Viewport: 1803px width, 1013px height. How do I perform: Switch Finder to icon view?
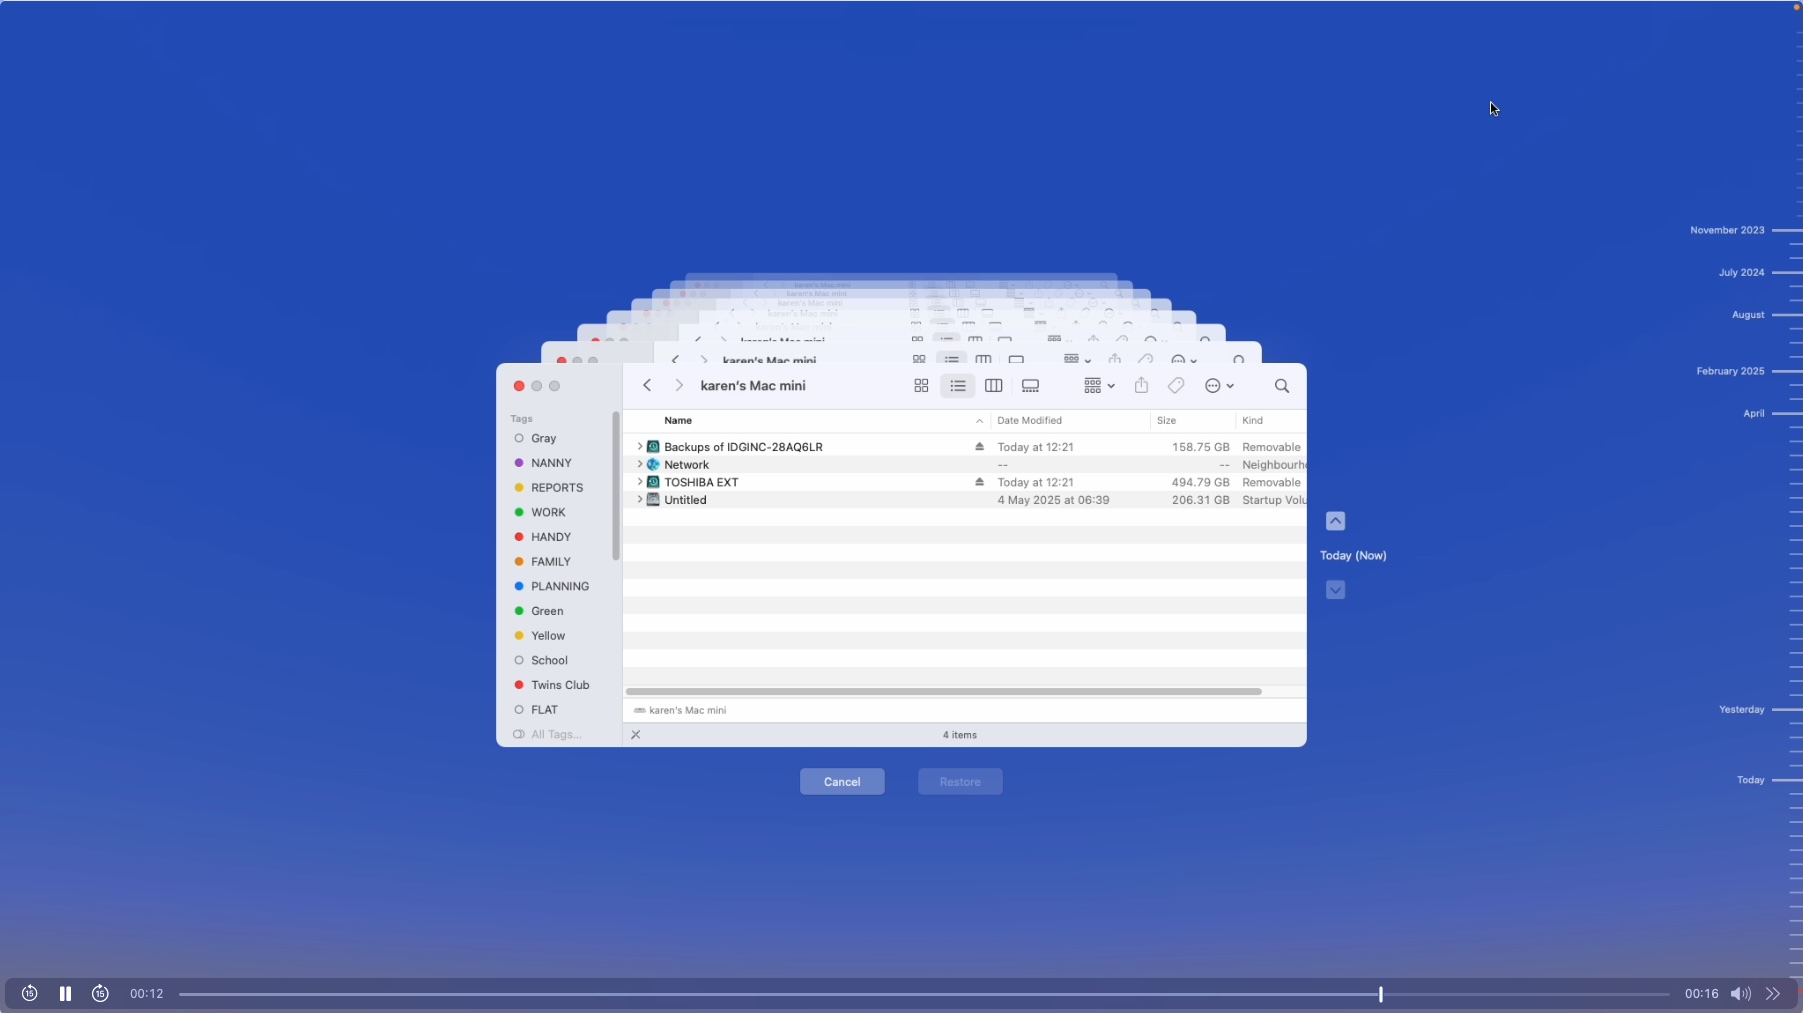(x=921, y=386)
